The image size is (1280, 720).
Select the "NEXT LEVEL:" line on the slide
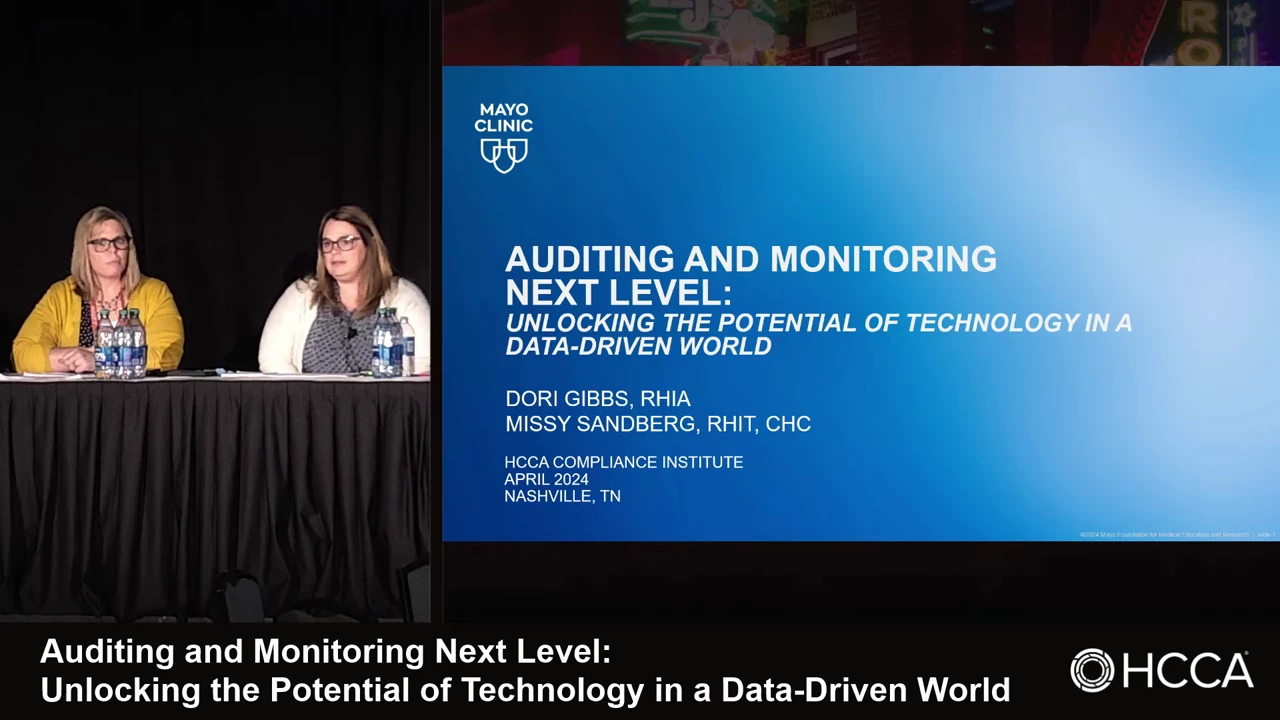pyautogui.click(x=618, y=293)
